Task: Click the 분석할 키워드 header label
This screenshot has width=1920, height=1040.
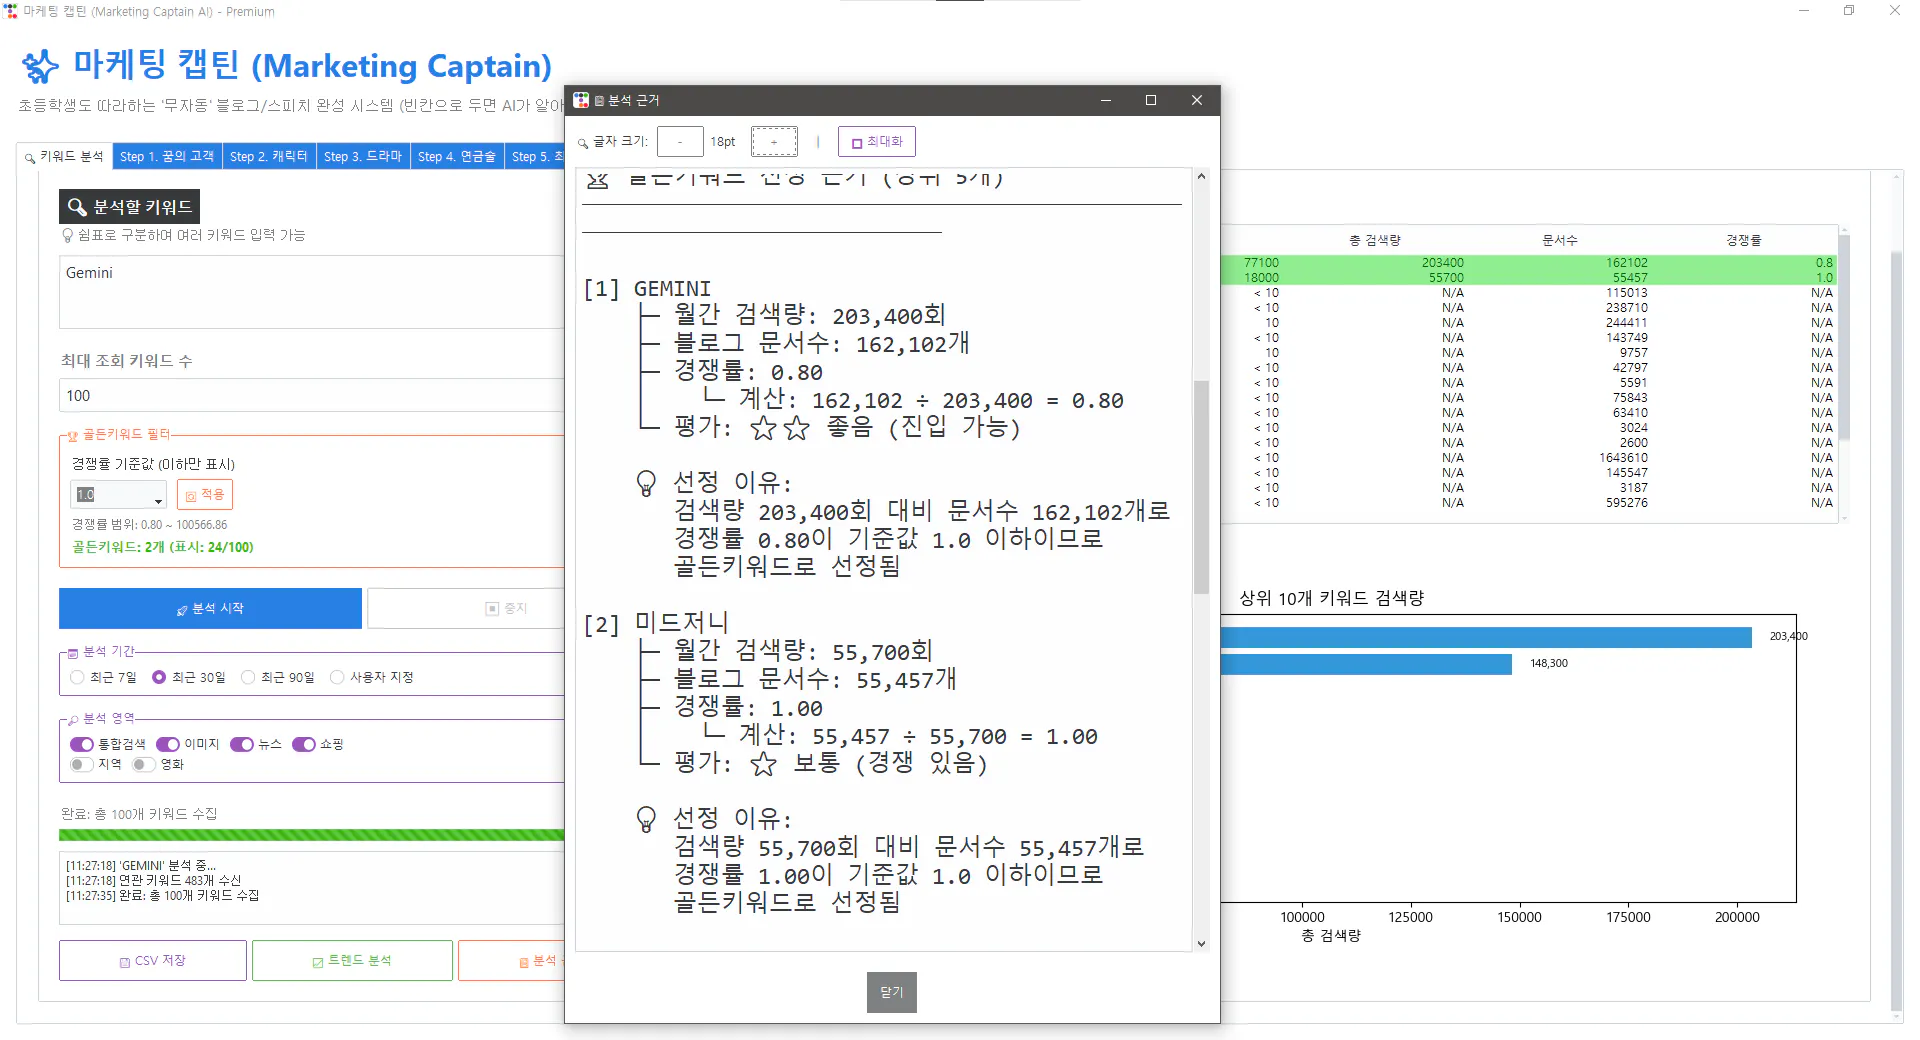Action: click(x=129, y=207)
